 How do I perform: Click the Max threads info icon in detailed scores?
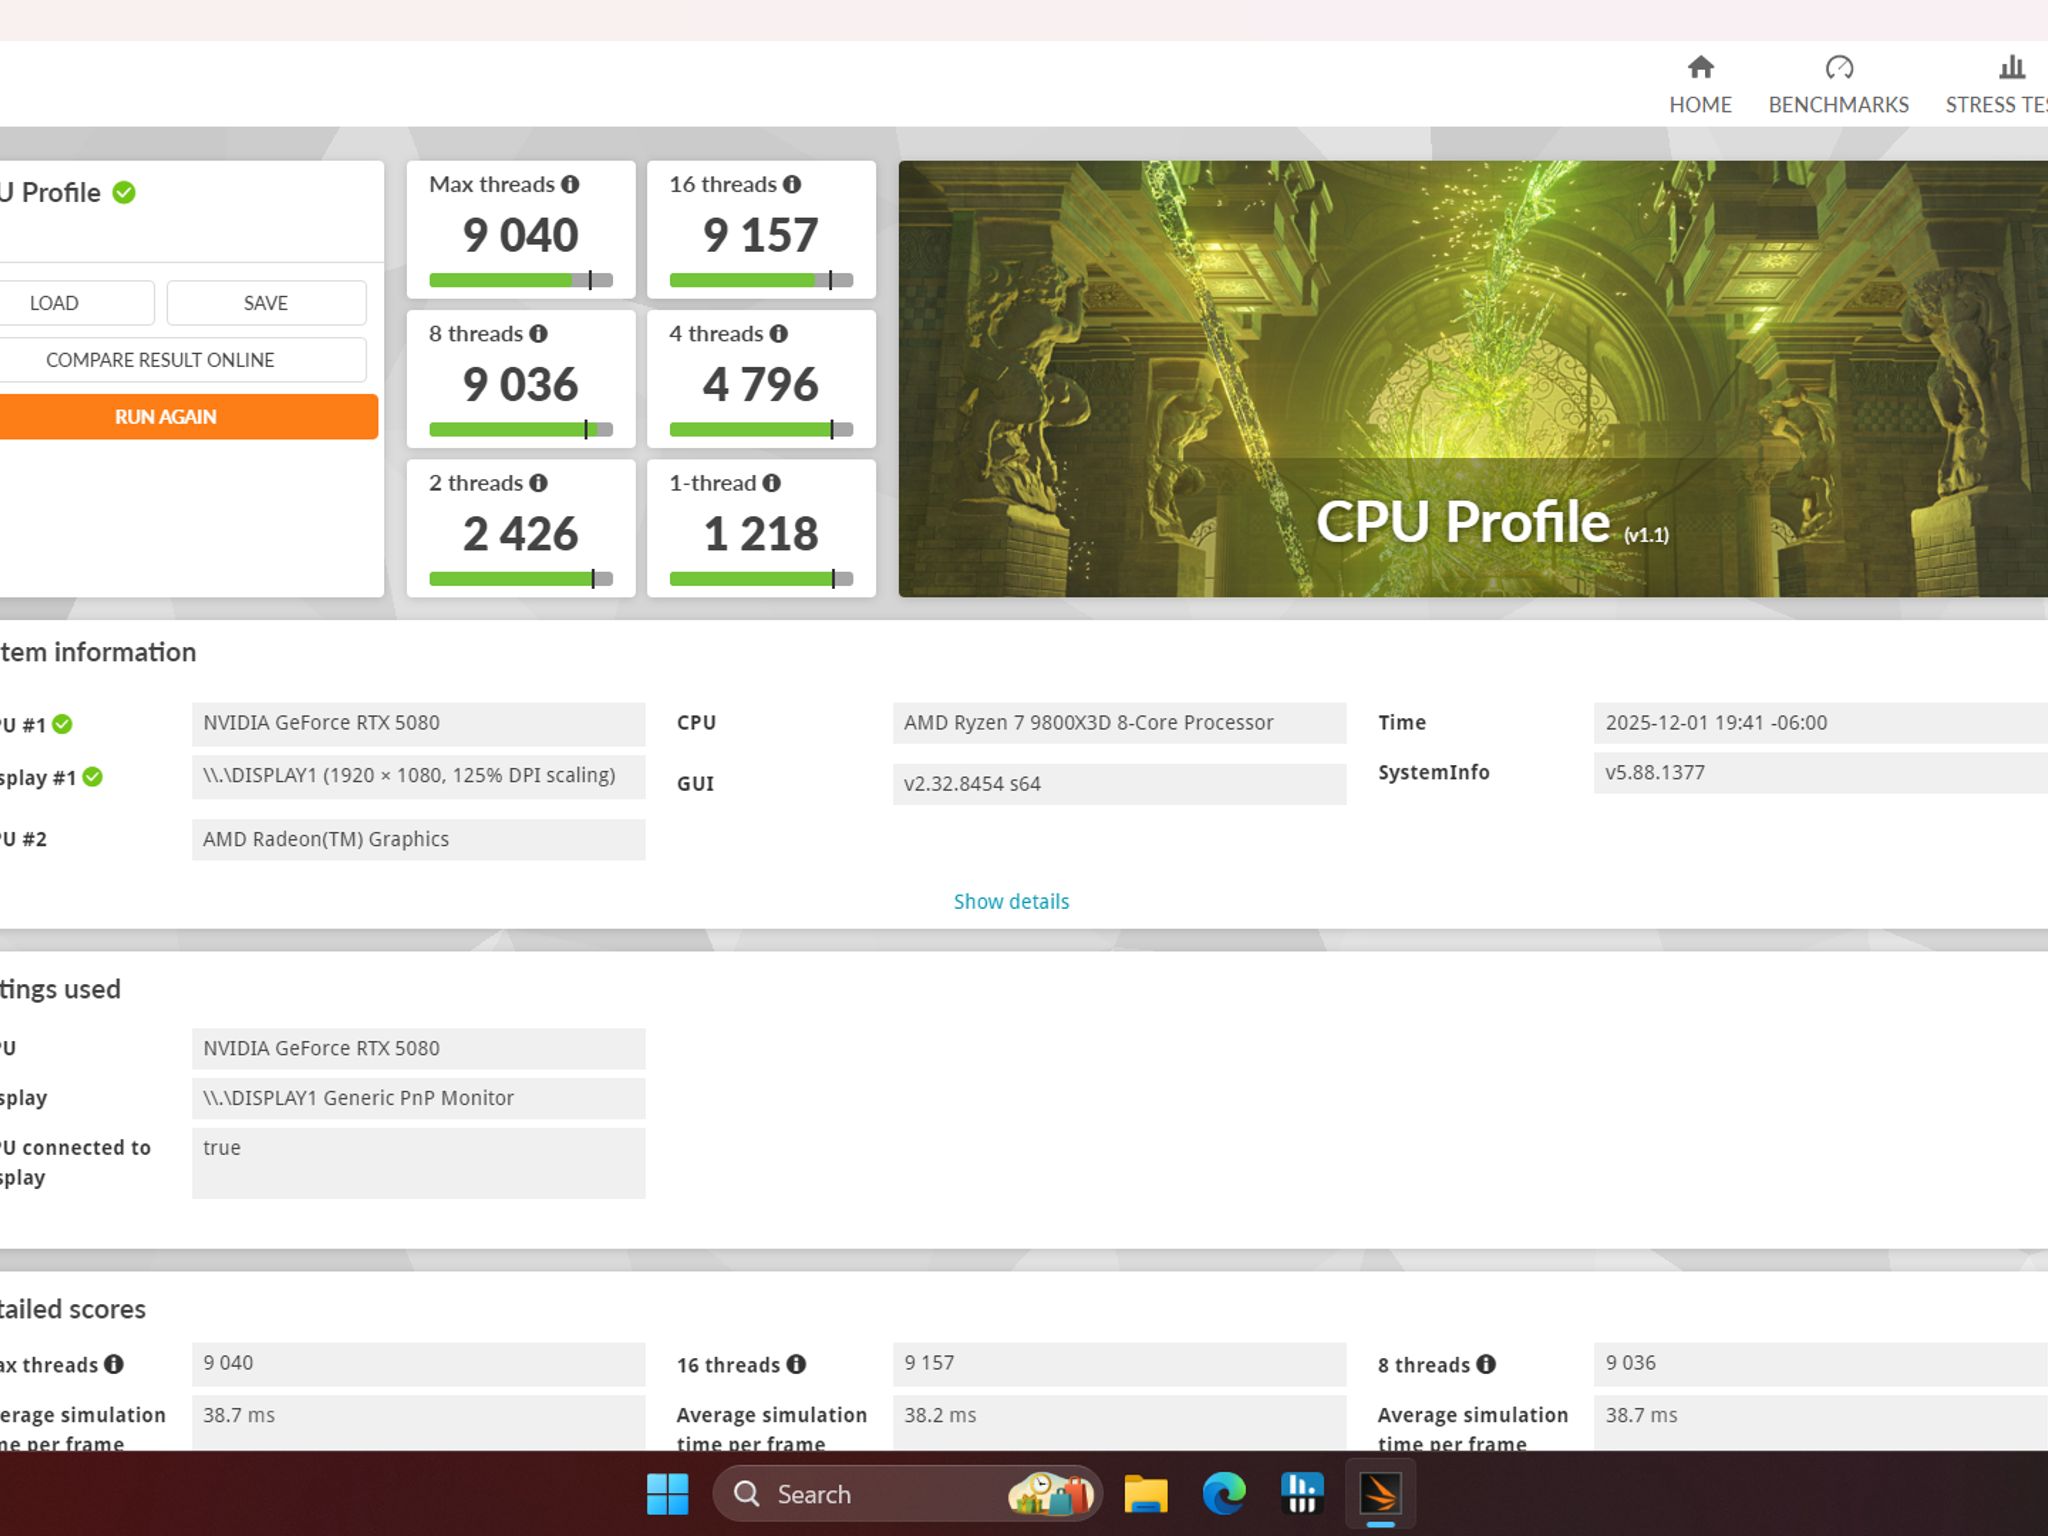(x=114, y=1364)
